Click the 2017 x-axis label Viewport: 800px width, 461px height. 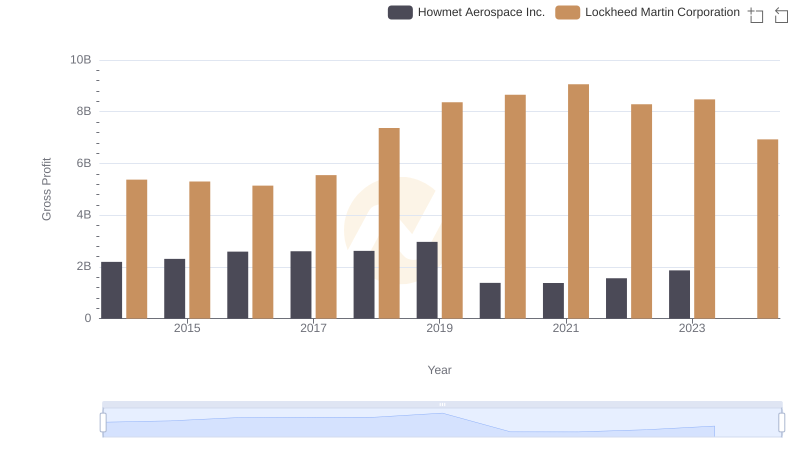(313, 328)
